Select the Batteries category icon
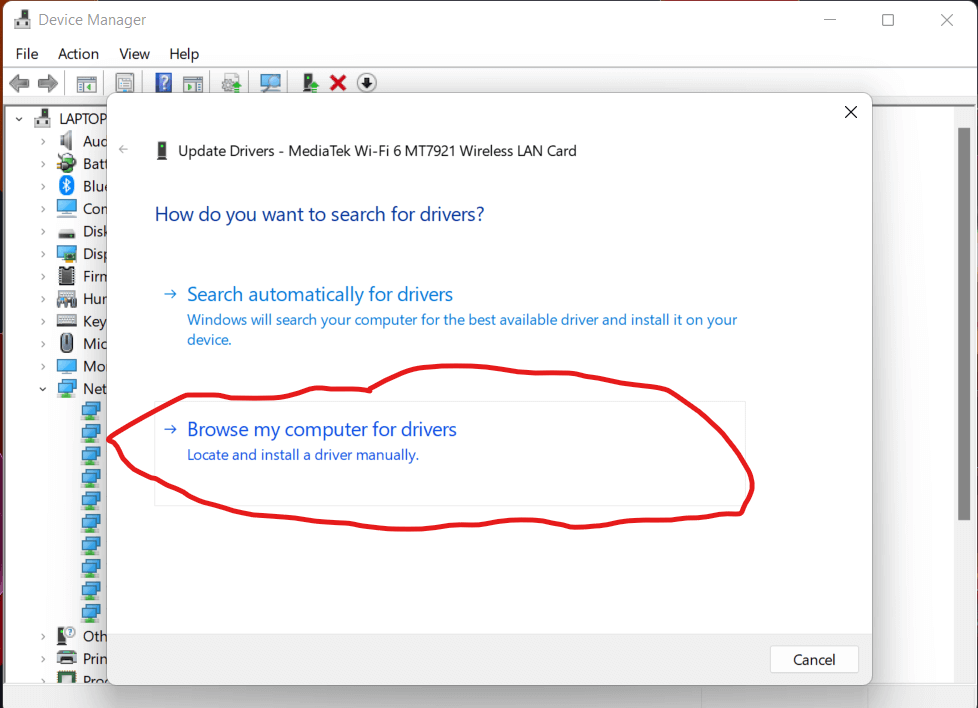Screen dimensions: 978x708 pyautogui.click(x=67, y=163)
